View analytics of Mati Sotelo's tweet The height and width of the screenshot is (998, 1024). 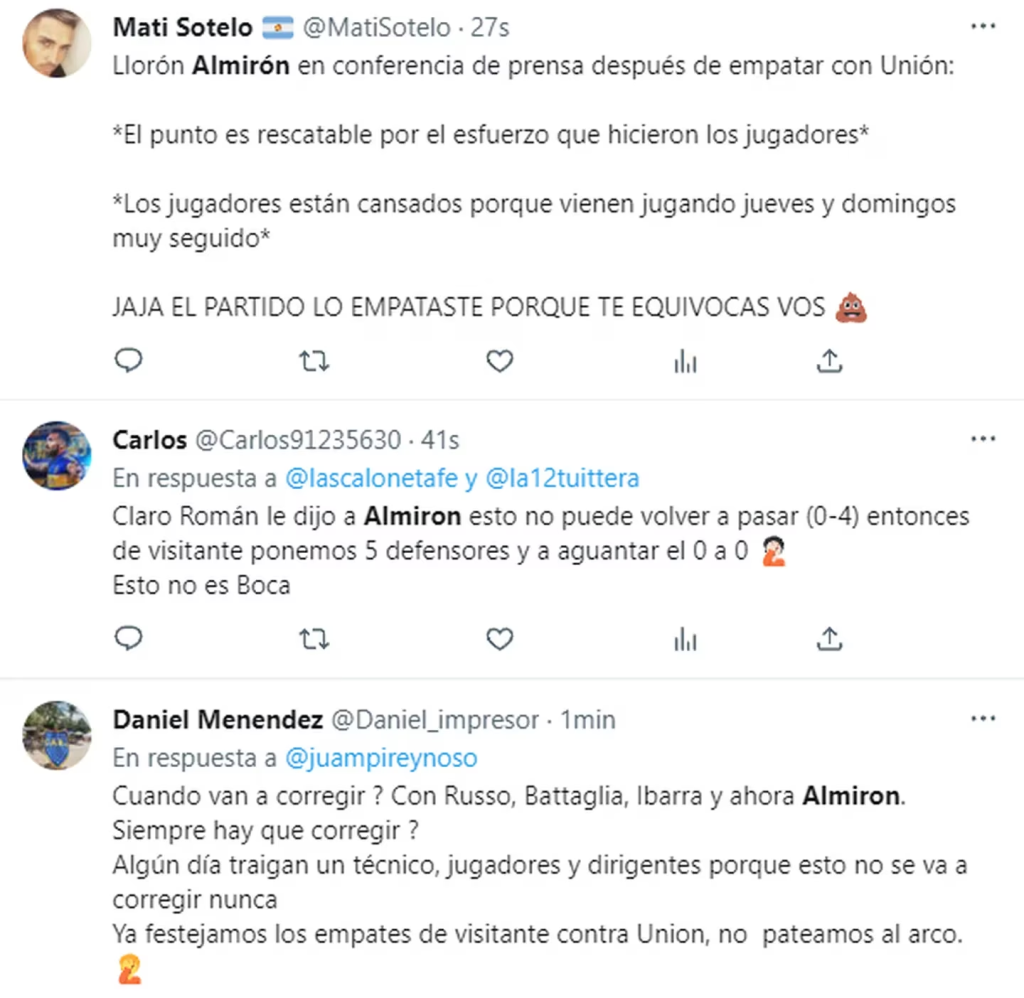pyautogui.click(x=685, y=361)
